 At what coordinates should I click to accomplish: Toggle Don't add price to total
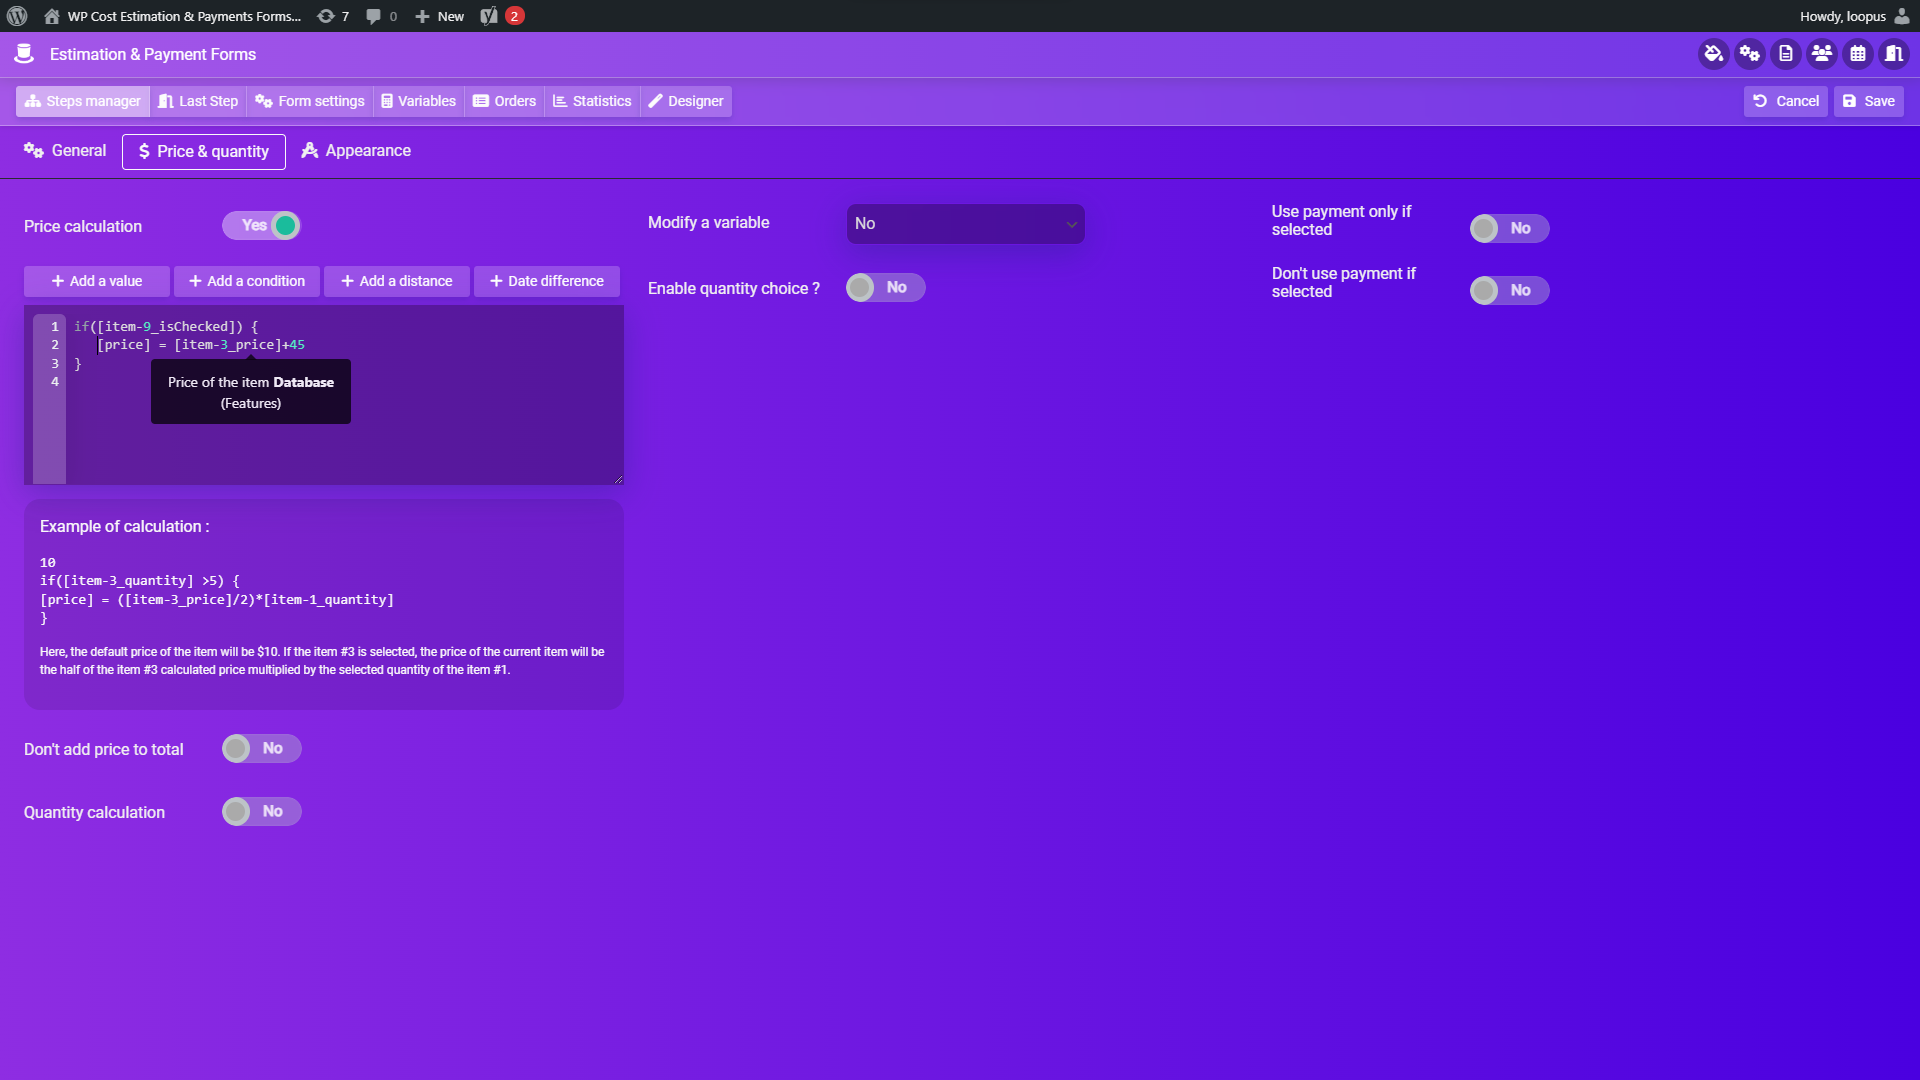[x=261, y=749]
